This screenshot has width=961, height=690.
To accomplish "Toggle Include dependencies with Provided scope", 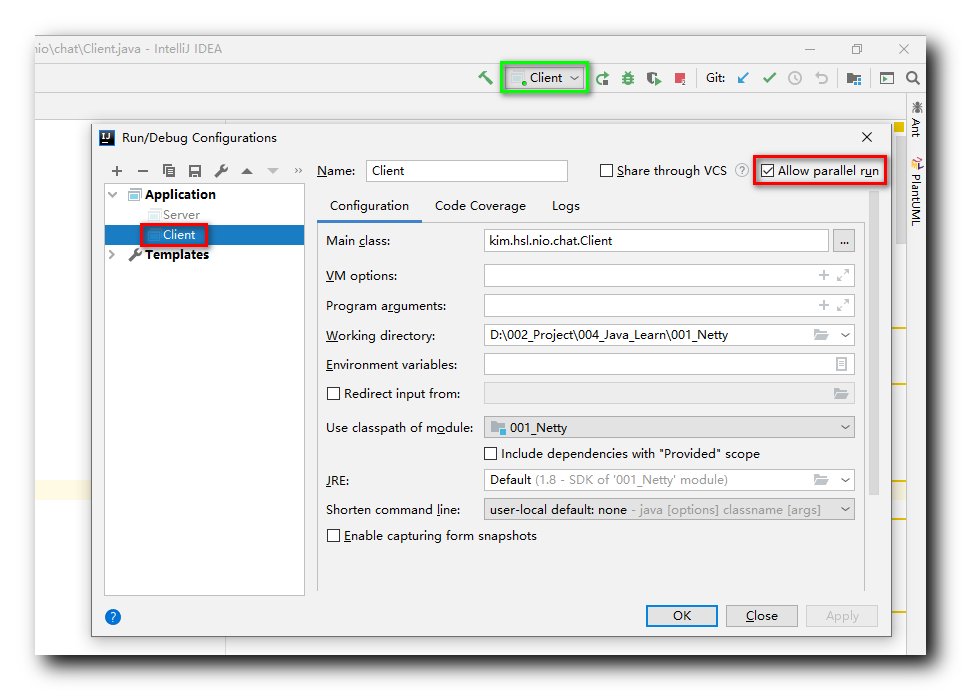I will (490, 453).
